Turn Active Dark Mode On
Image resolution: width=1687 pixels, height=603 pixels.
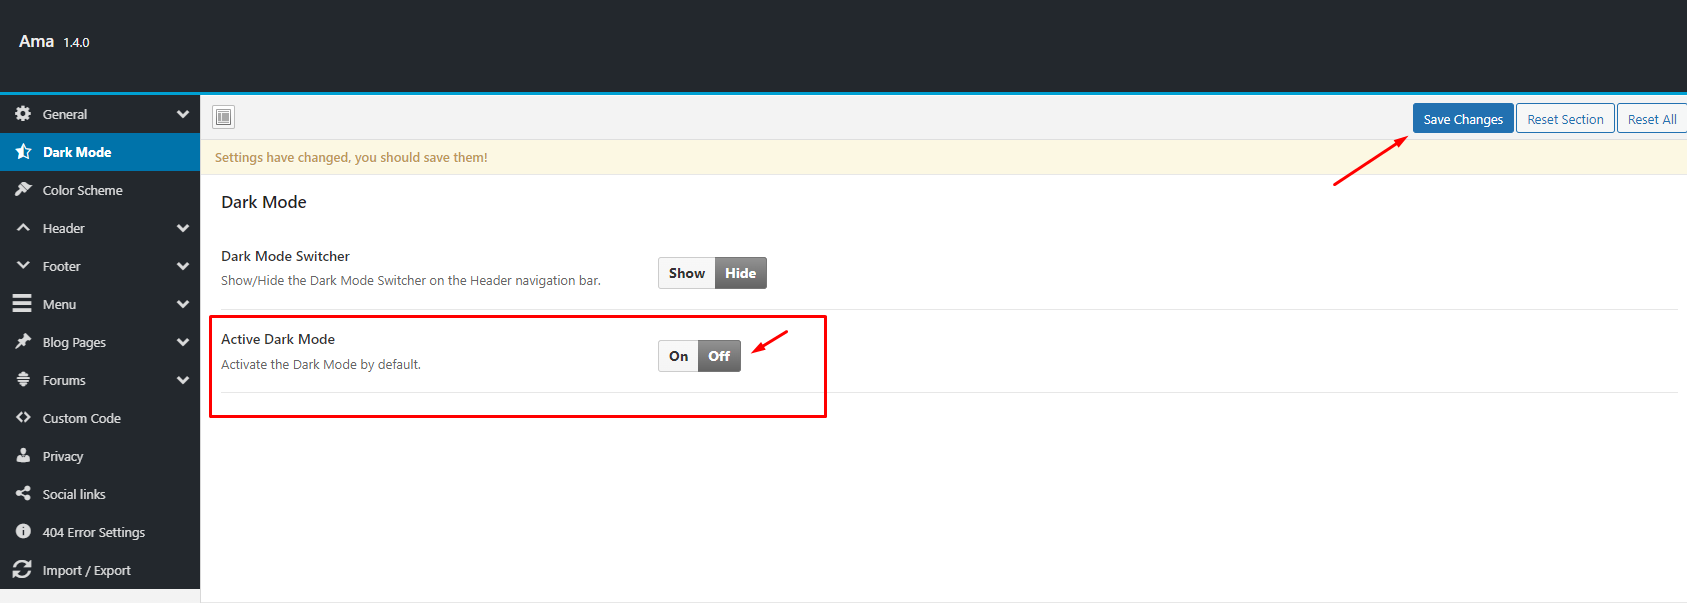point(679,356)
